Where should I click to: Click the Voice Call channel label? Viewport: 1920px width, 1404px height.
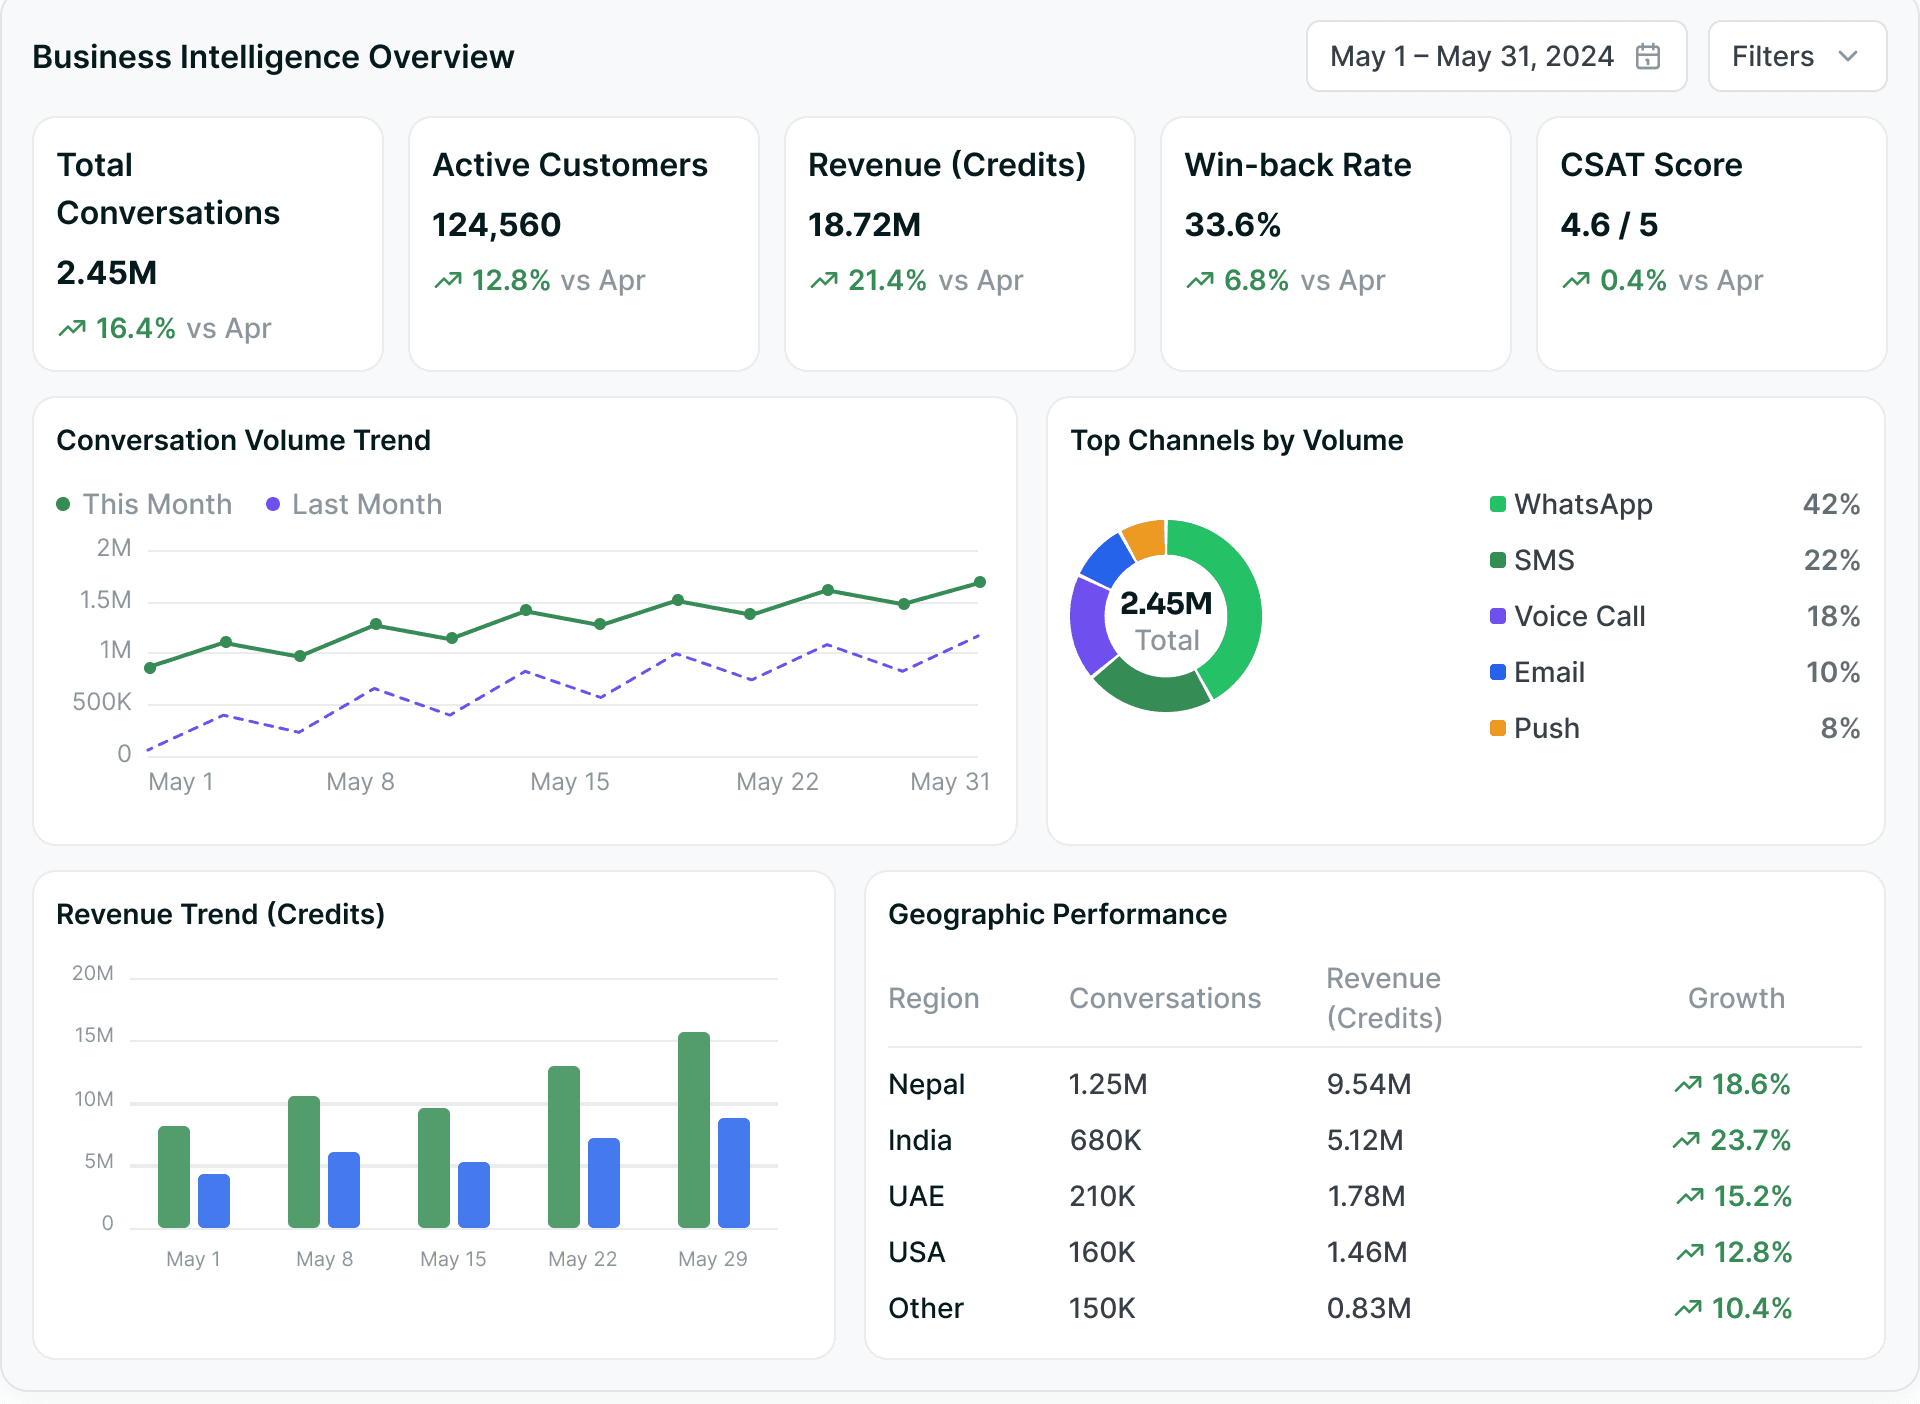coord(1580,616)
